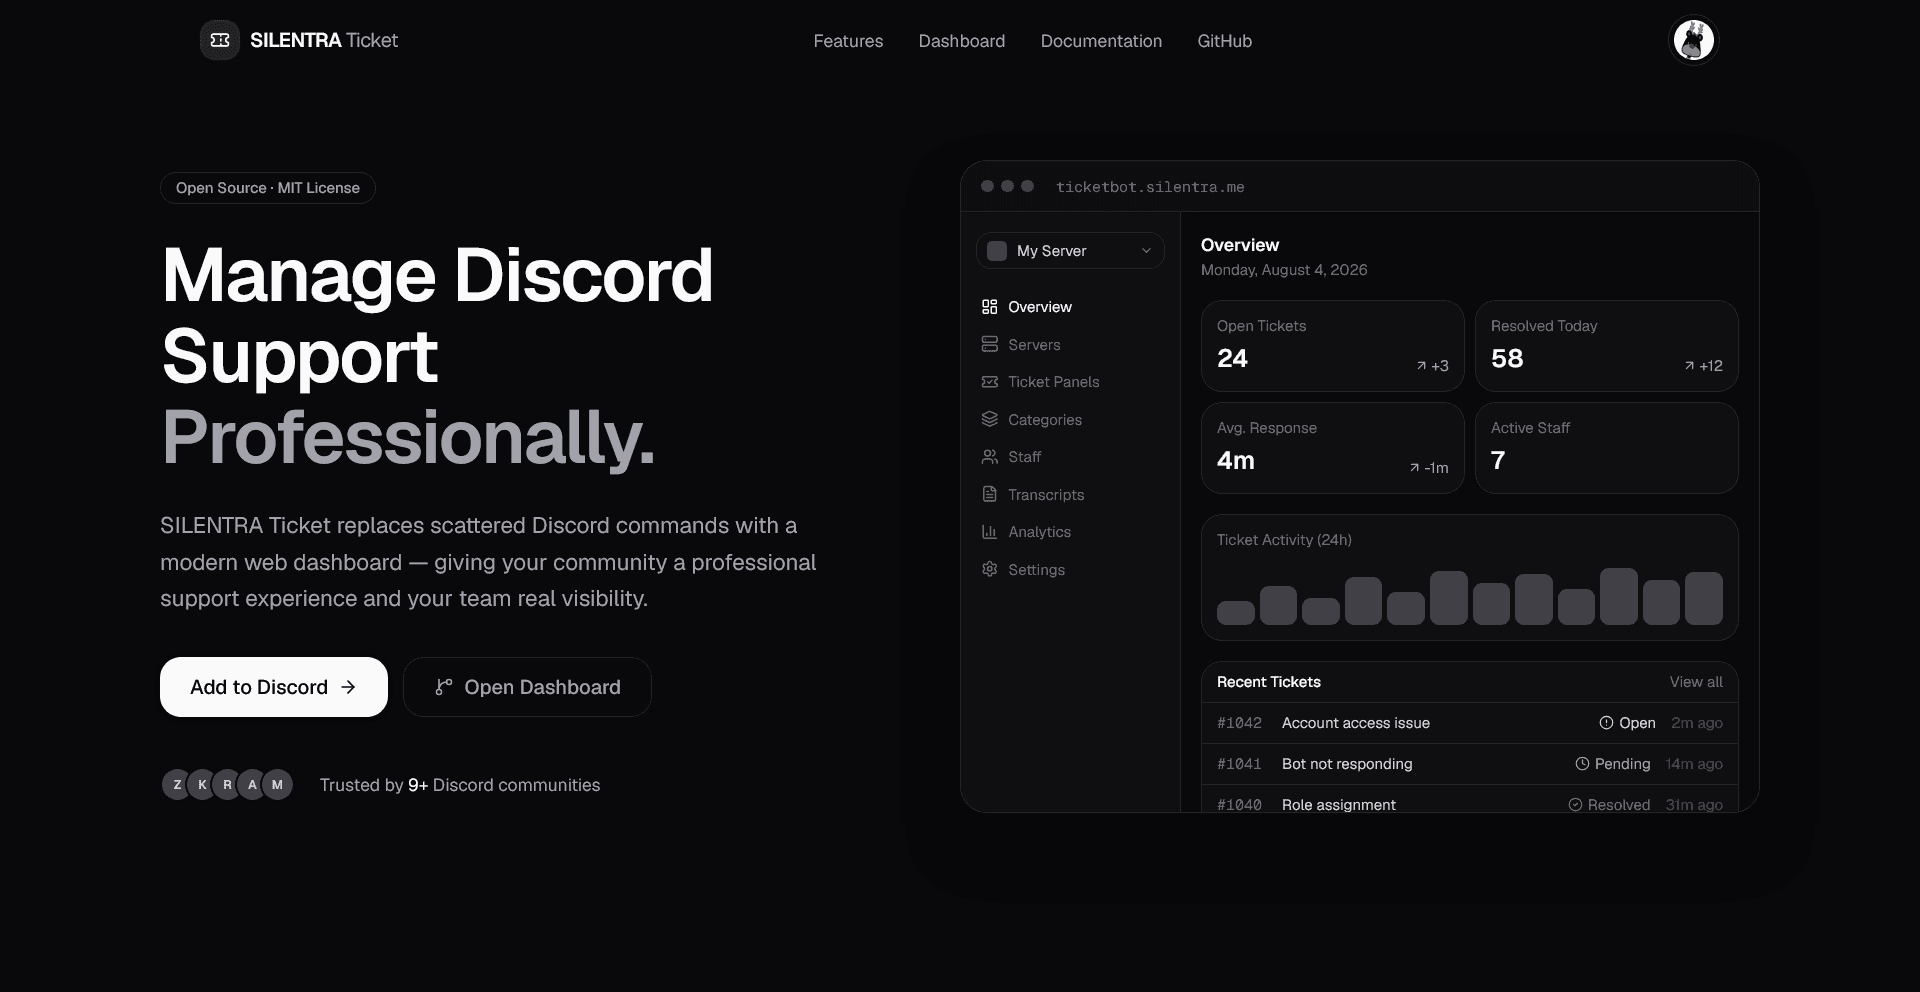Click the Staff people icon
This screenshot has height=992, width=1920.
click(990, 457)
